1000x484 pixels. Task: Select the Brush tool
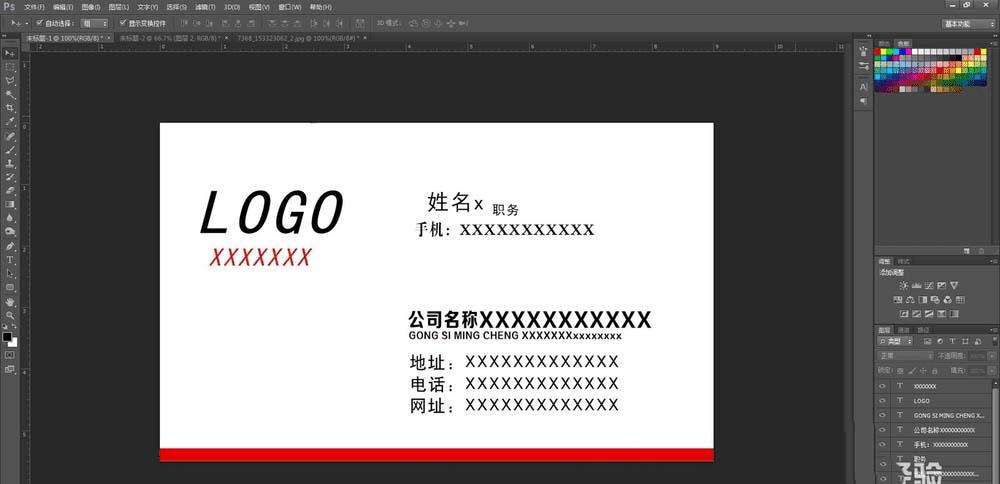(10, 149)
